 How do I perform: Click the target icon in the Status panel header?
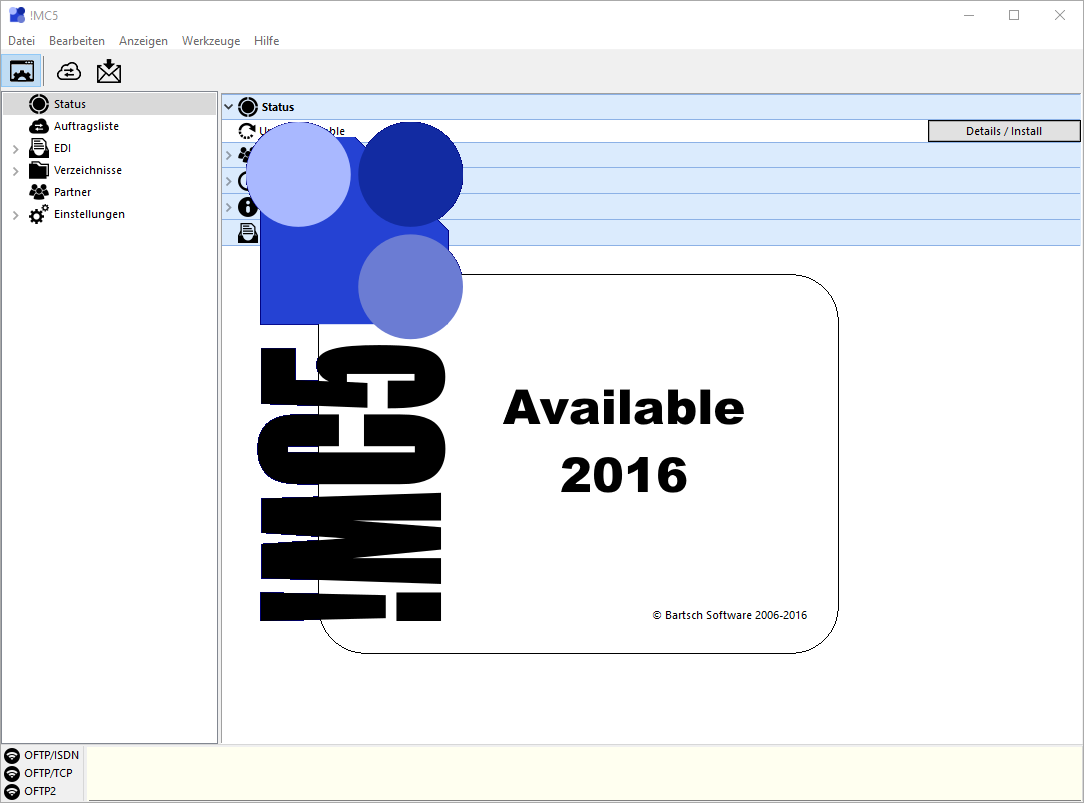pos(247,107)
